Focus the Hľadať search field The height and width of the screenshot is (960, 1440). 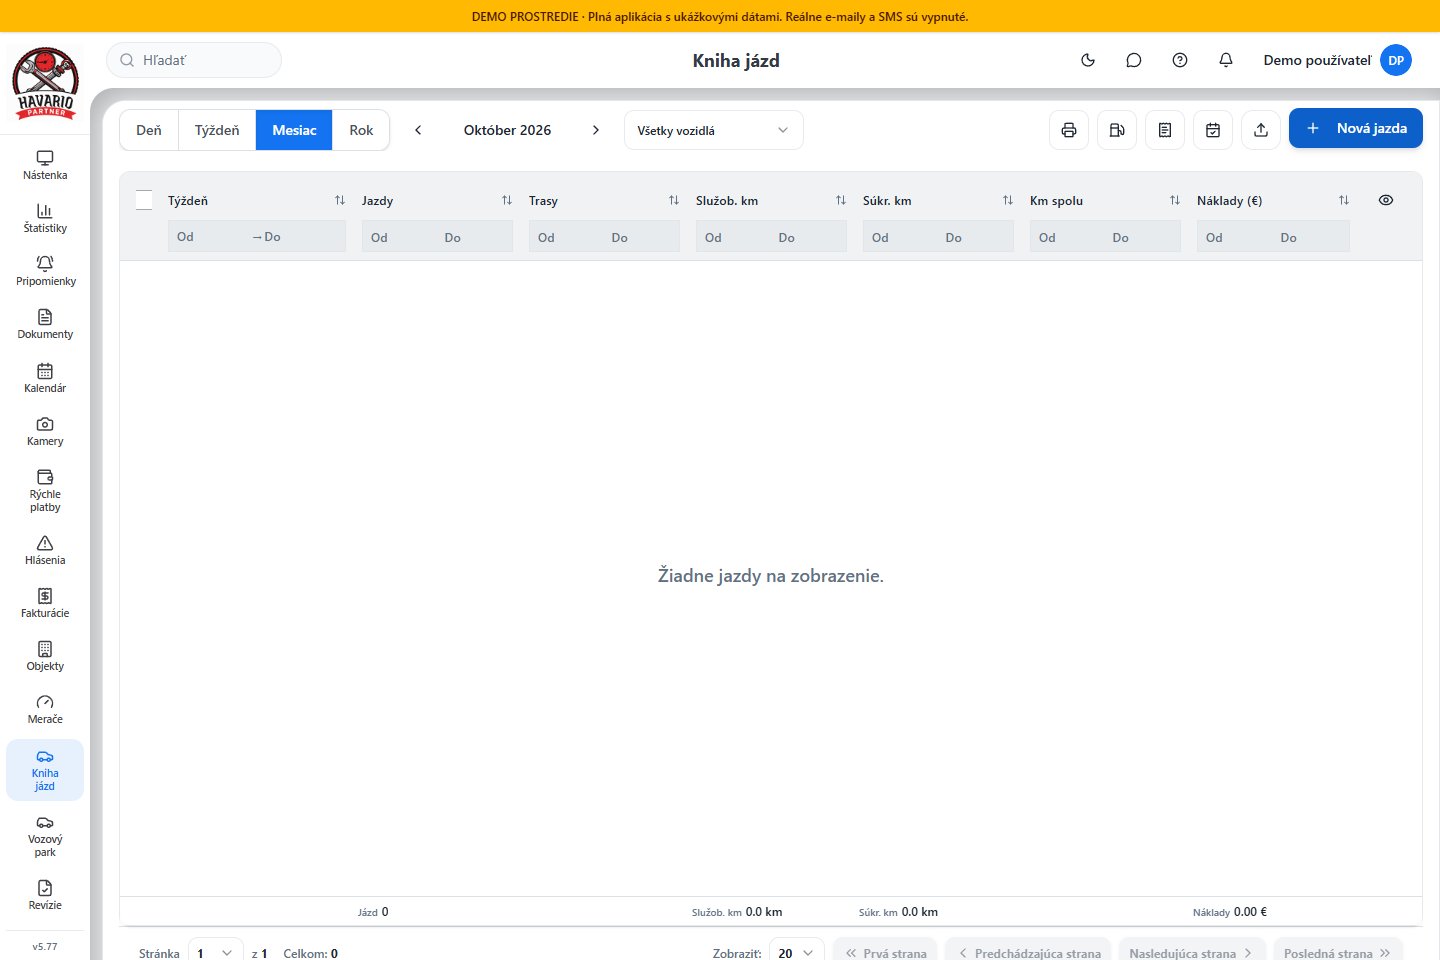[x=194, y=60]
